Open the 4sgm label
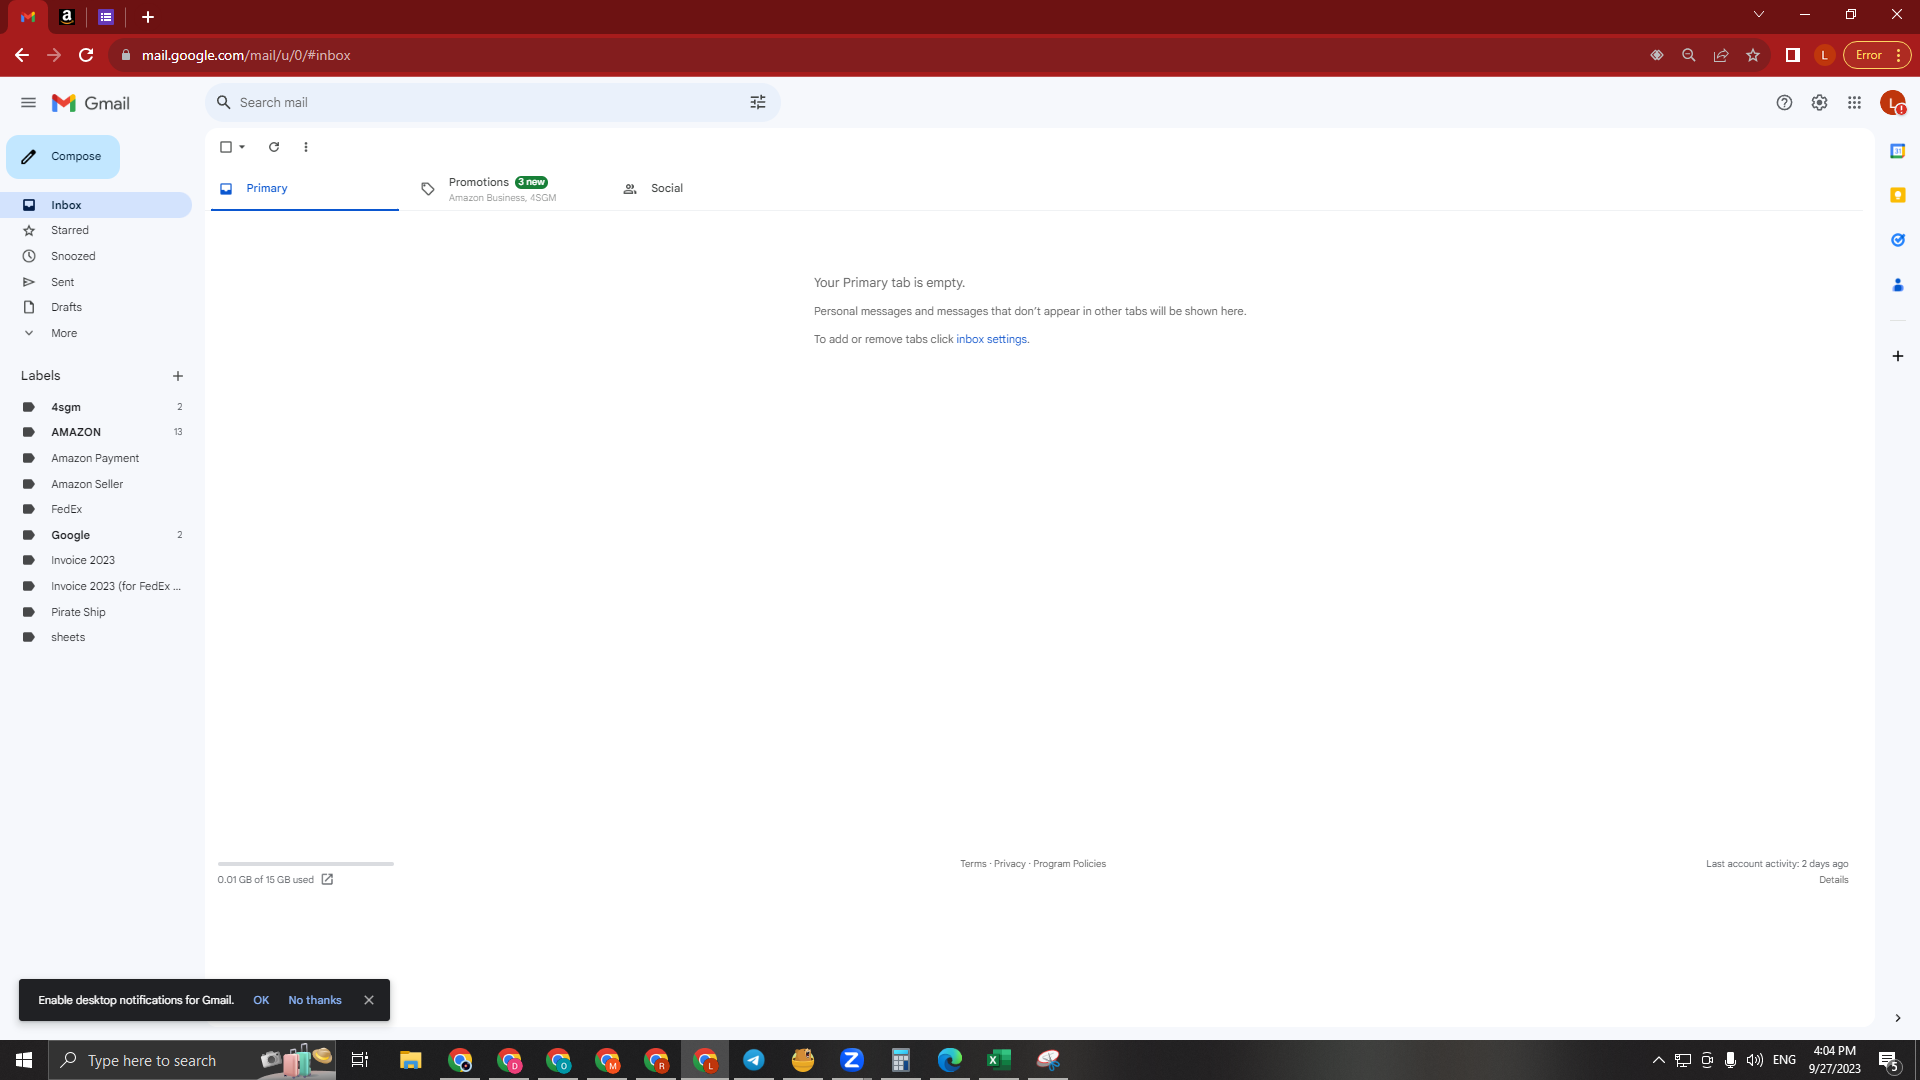Viewport: 1920px width, 1080px height. click(x=96, y=407)
